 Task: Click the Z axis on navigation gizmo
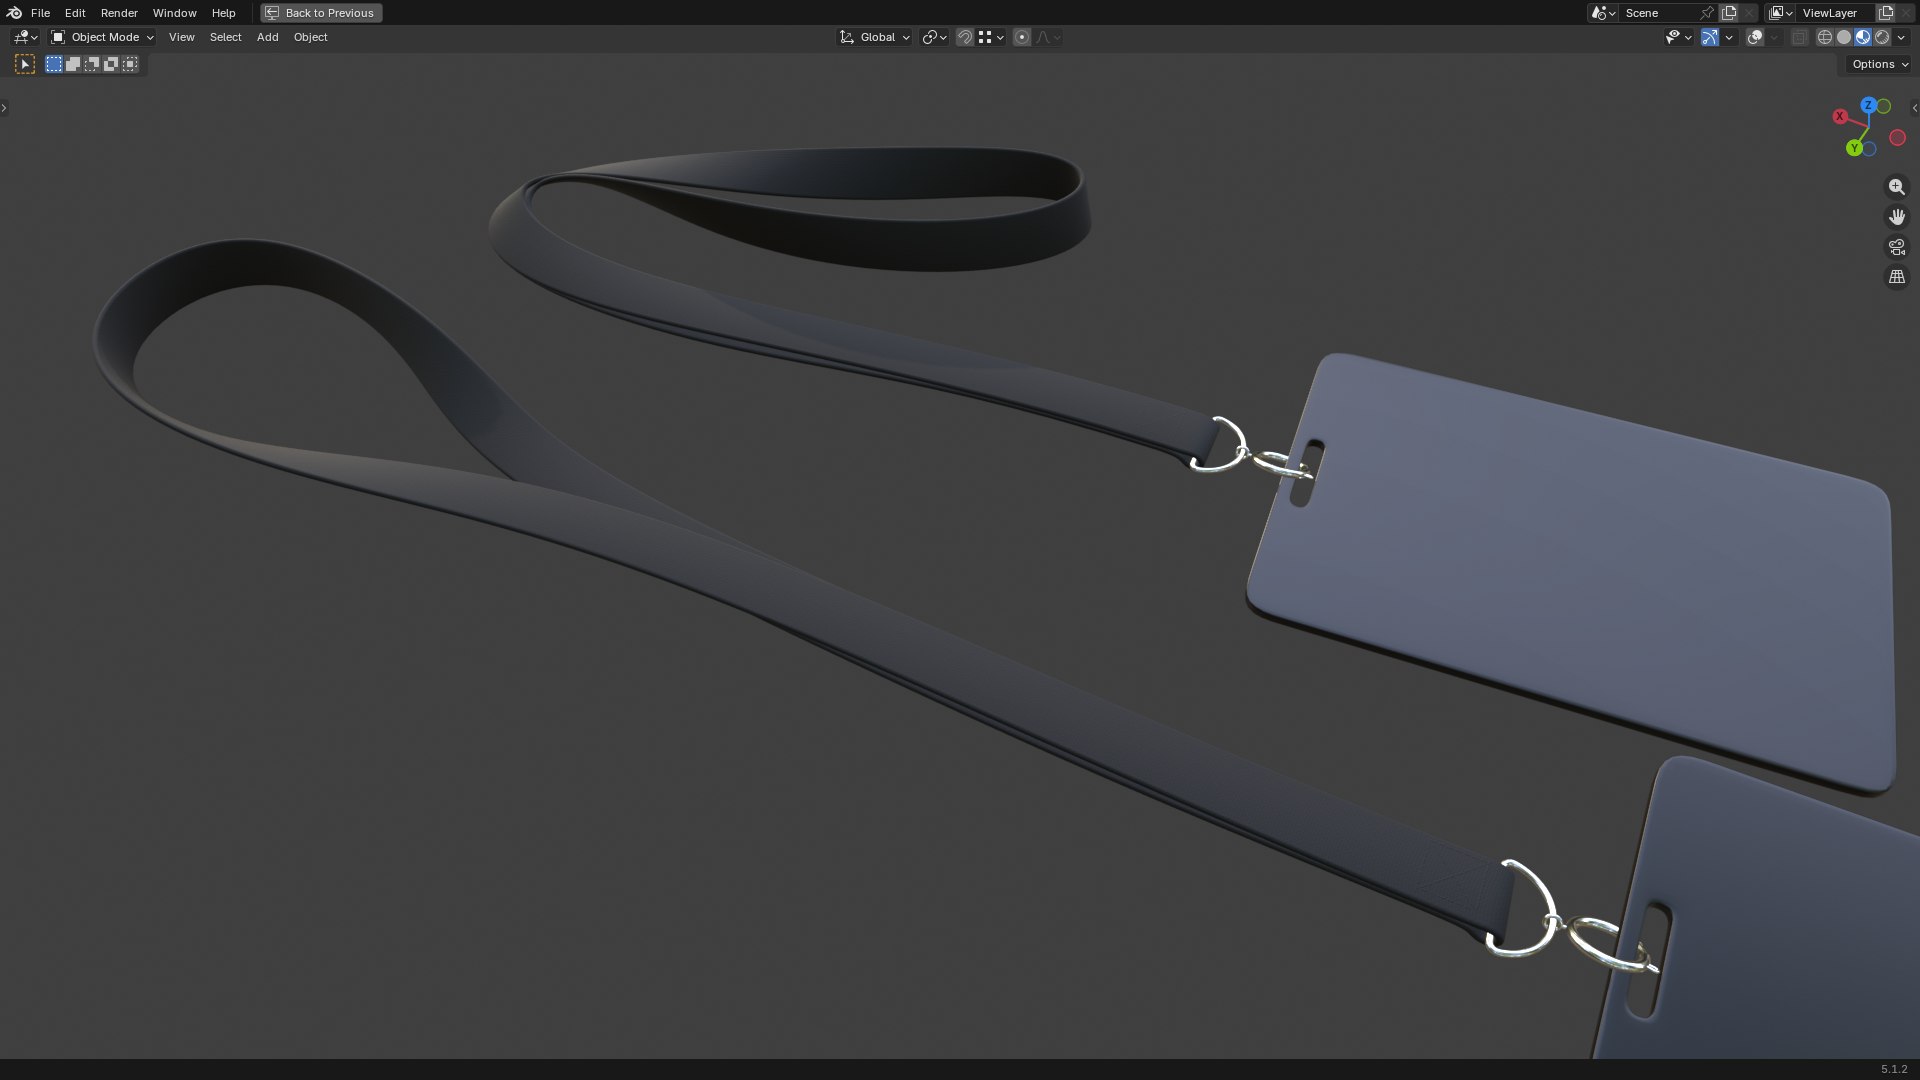tap(1867, 105)
